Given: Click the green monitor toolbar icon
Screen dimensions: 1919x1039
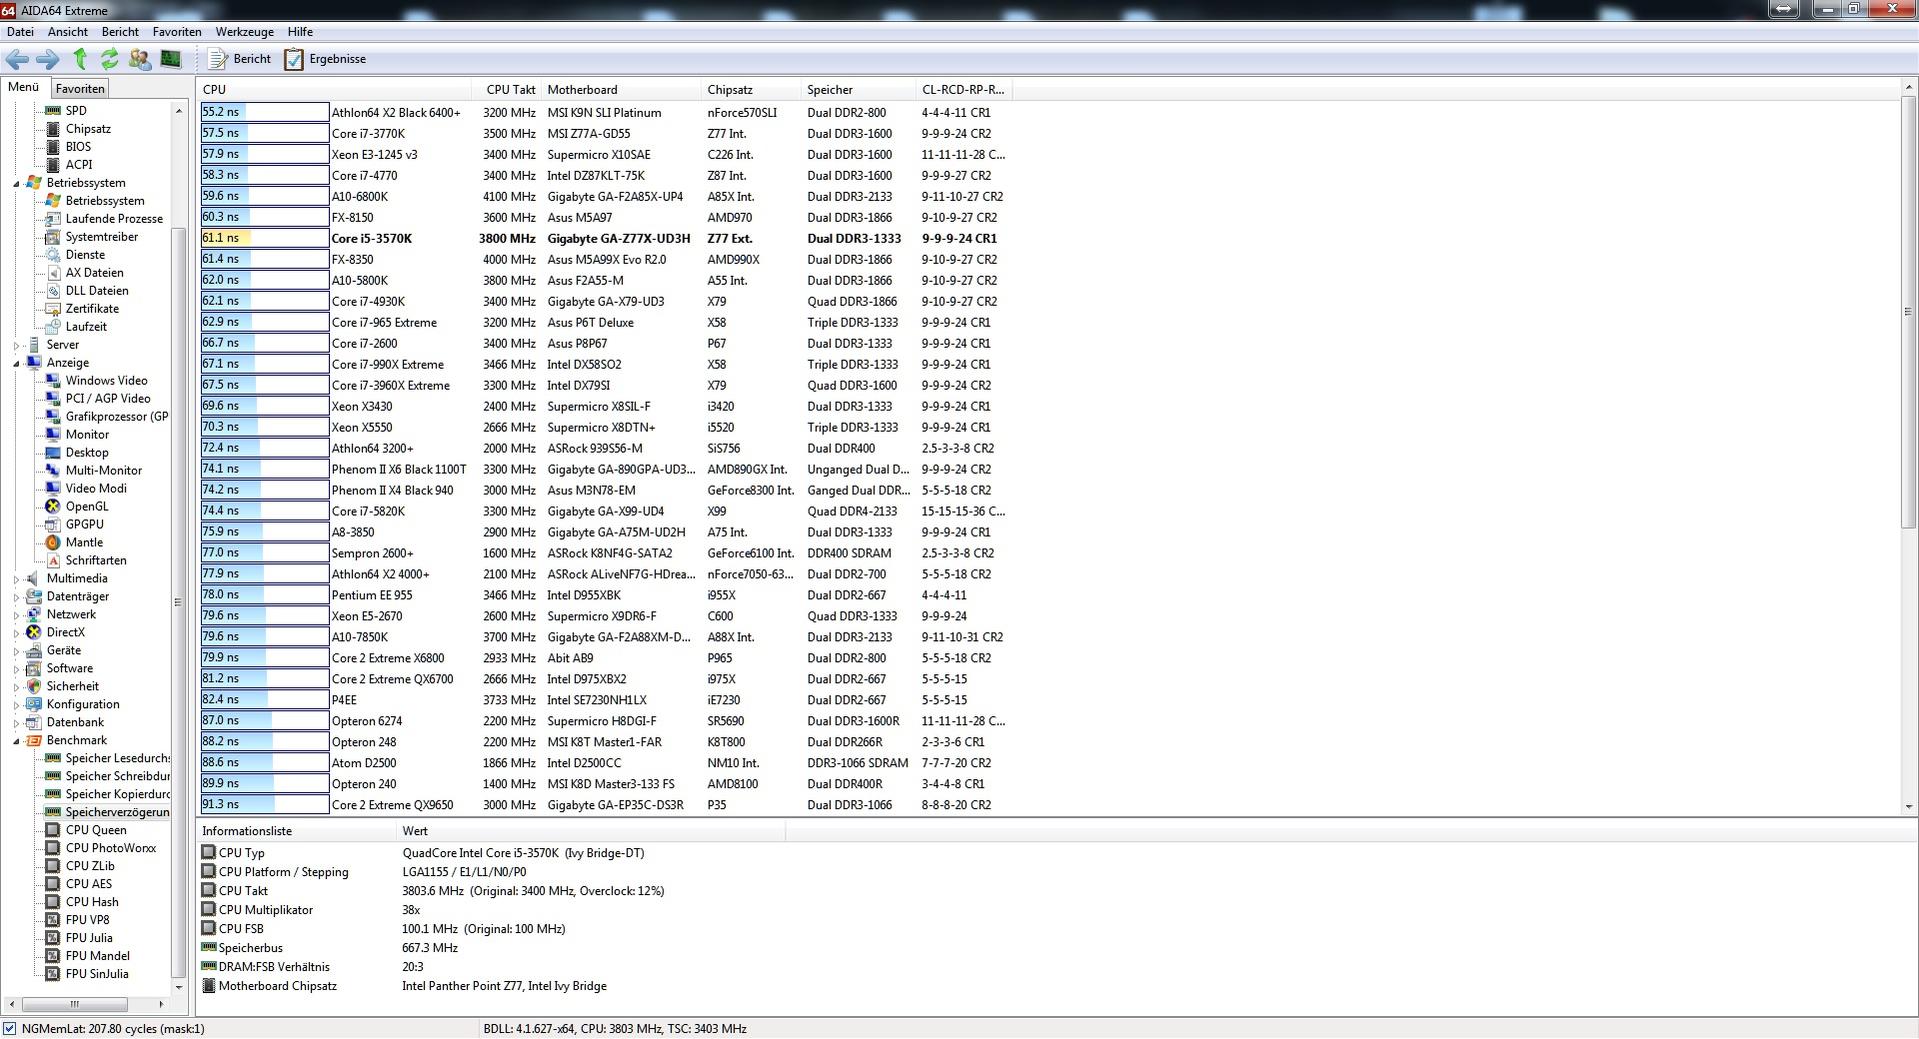Looking at the screenshot, I should click(x=171, y=59).
